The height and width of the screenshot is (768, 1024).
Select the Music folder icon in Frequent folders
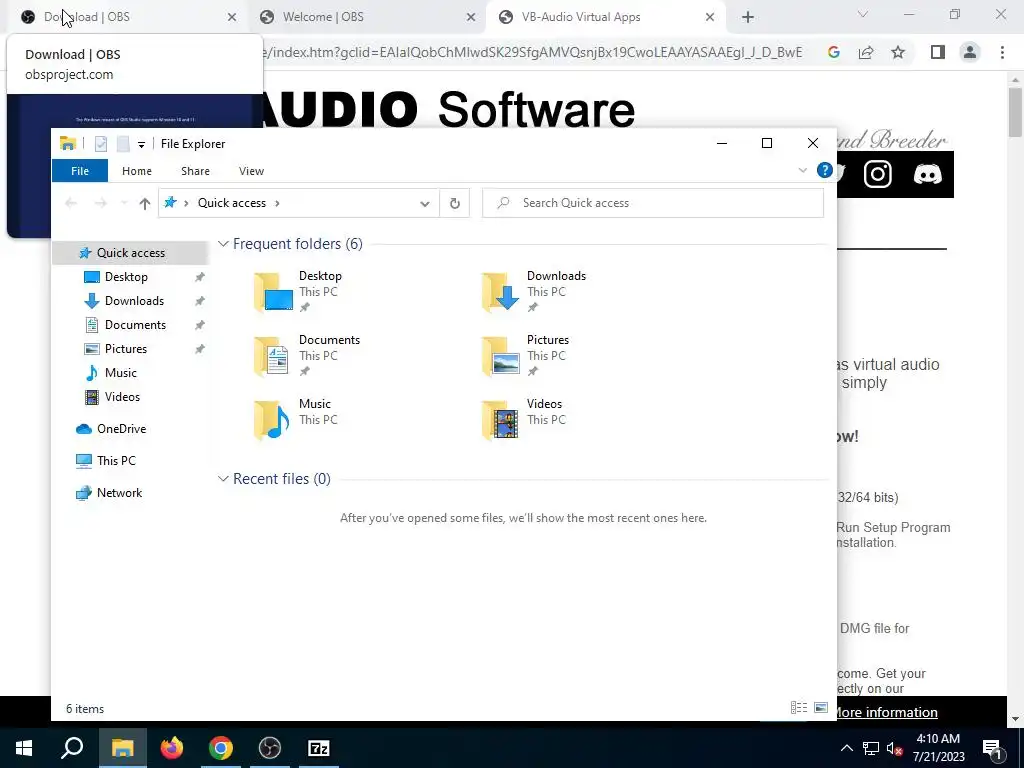point(272,420)
